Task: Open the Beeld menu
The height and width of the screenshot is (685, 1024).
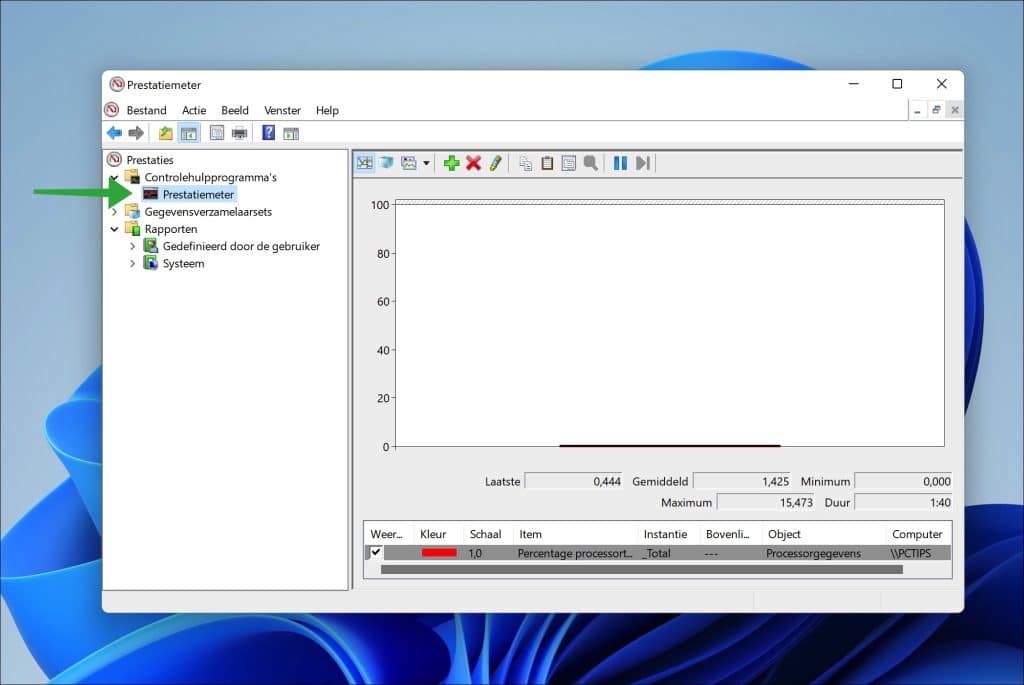Action: coord(234,110)
